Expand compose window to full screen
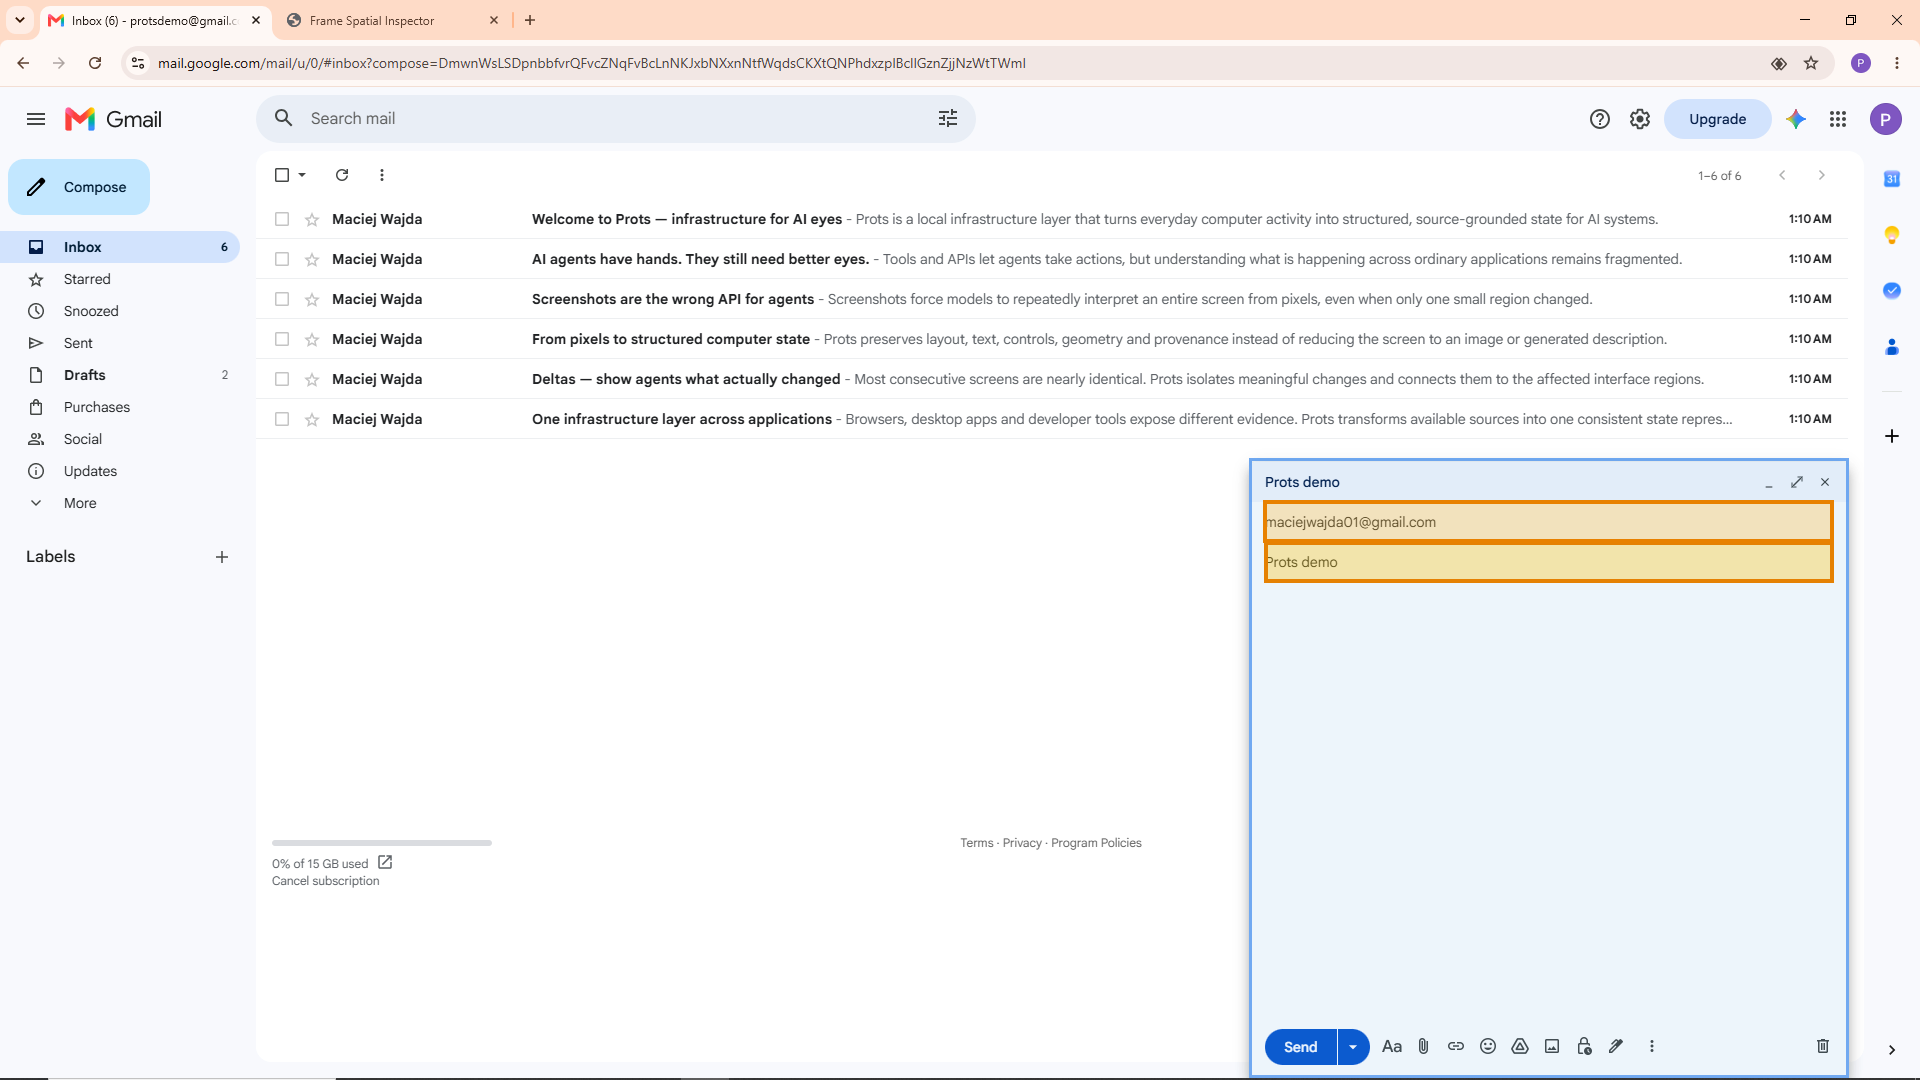Screen dimensions: 1920x1080 [1797, 482]
